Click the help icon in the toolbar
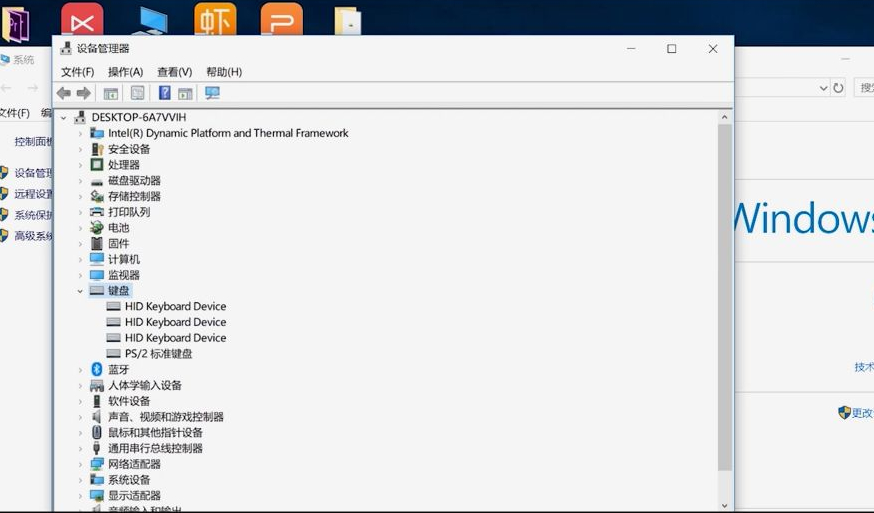 (164, 93)
